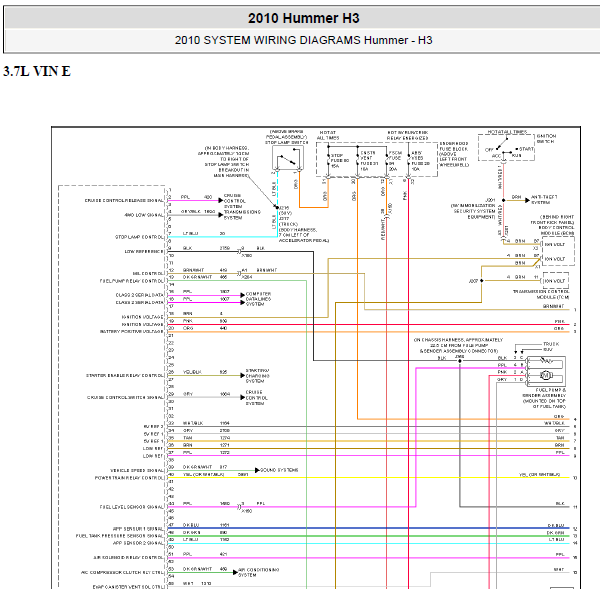This screenshot has height=589, width=600.
Task: Click wire label "ORG" at pin 20
Action: (188, 328)
